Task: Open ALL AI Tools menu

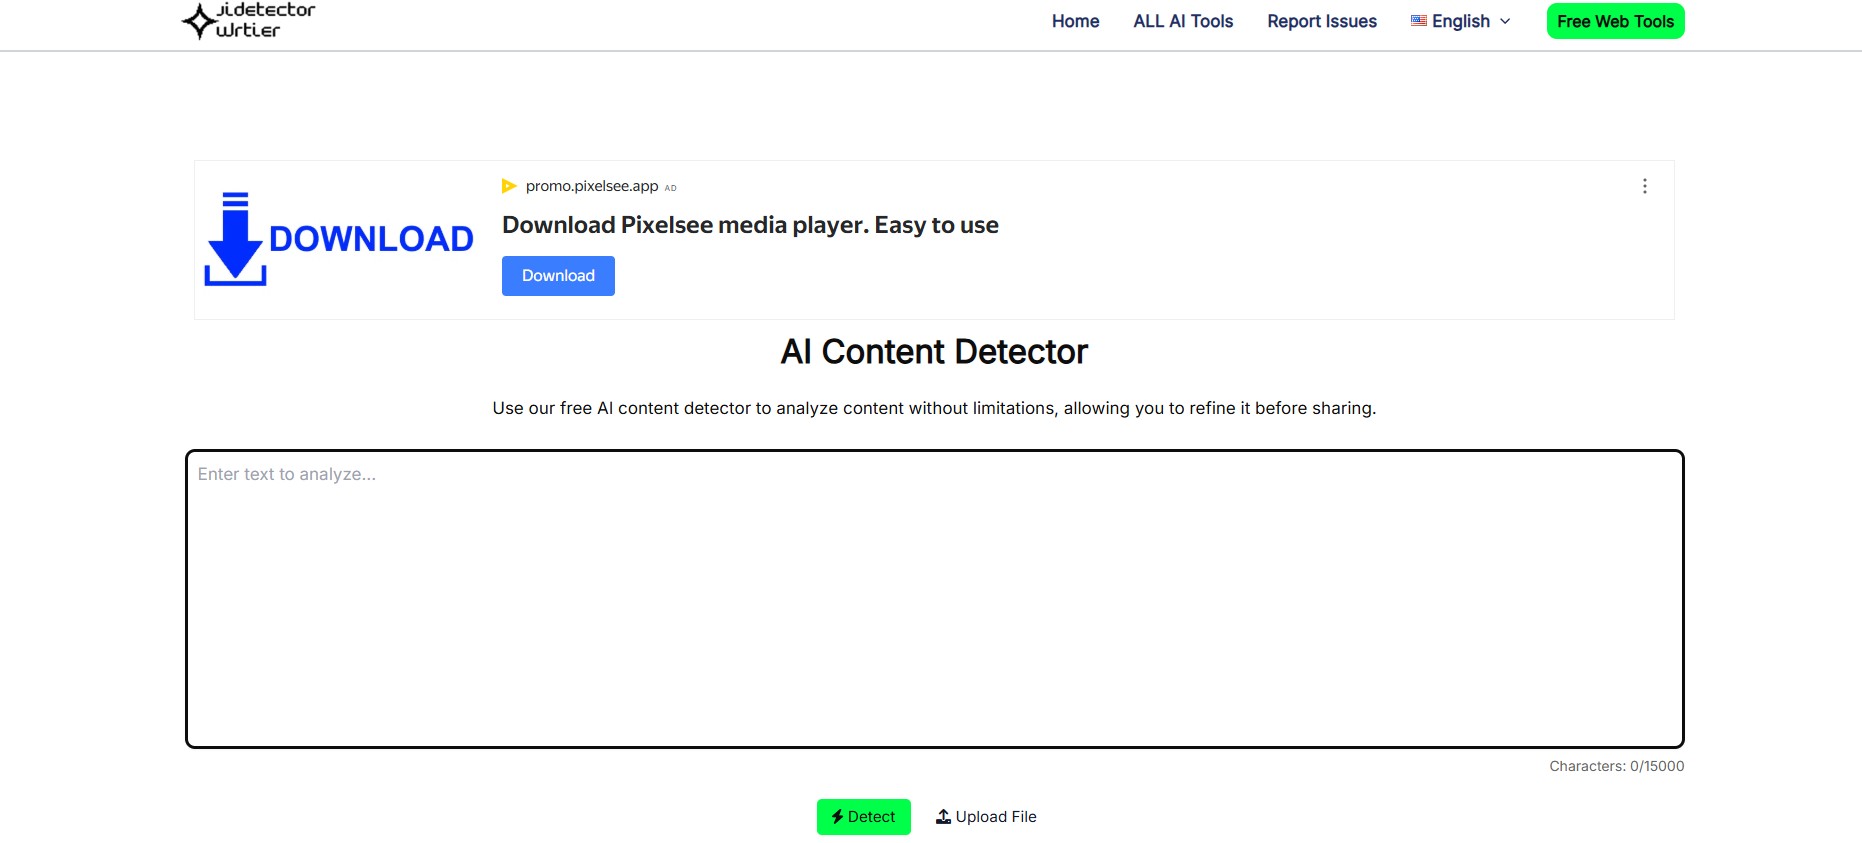Action: click(1183, 21)
